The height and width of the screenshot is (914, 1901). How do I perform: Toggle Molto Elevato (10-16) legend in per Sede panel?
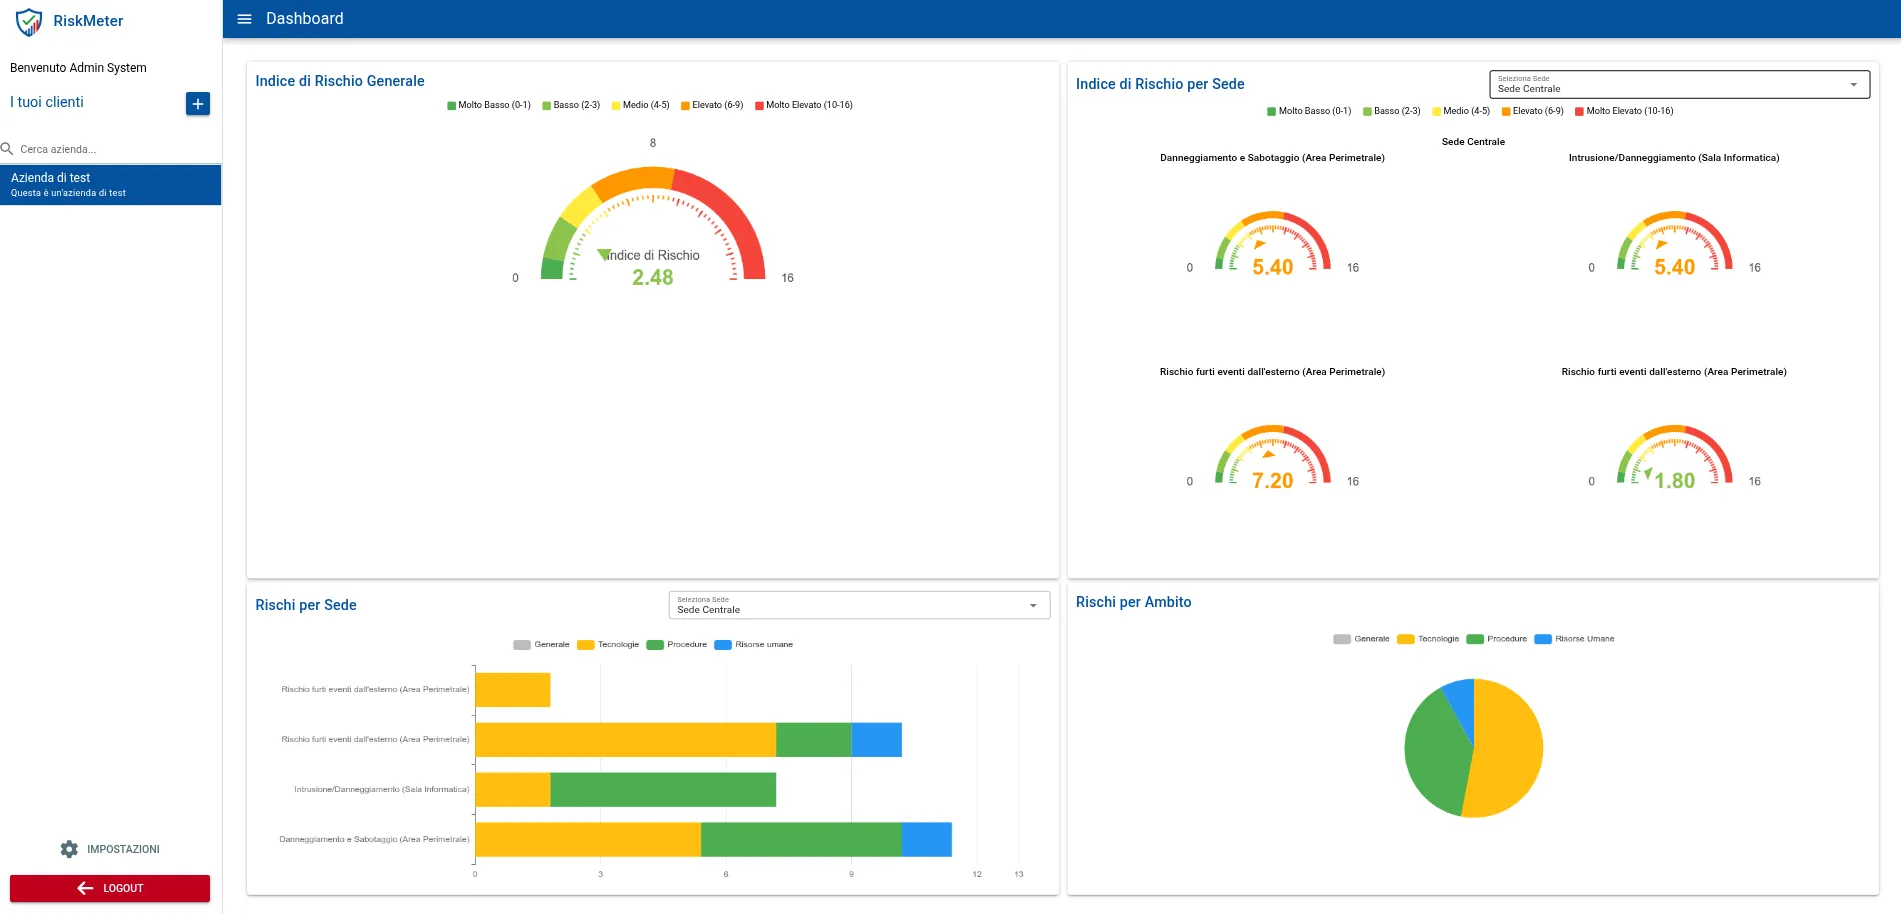tap(1624, 111)
